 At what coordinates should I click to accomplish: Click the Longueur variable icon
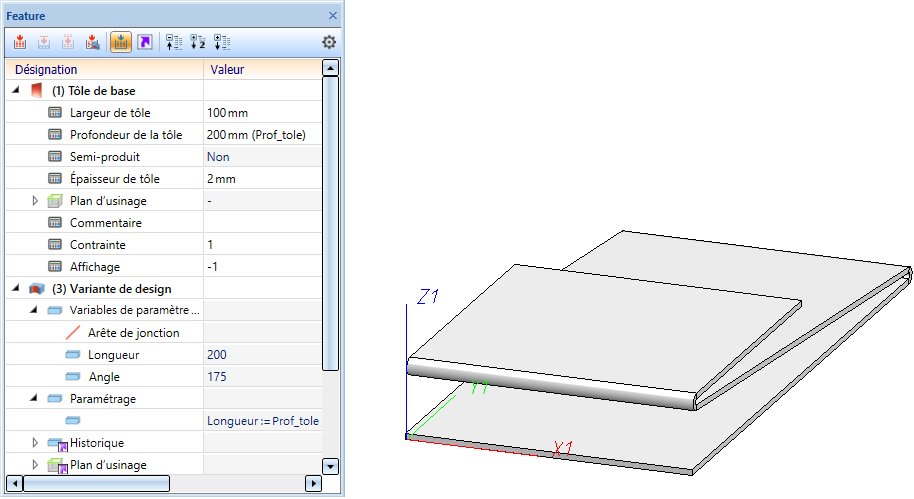pyautogui.click(x=73, y=354)
